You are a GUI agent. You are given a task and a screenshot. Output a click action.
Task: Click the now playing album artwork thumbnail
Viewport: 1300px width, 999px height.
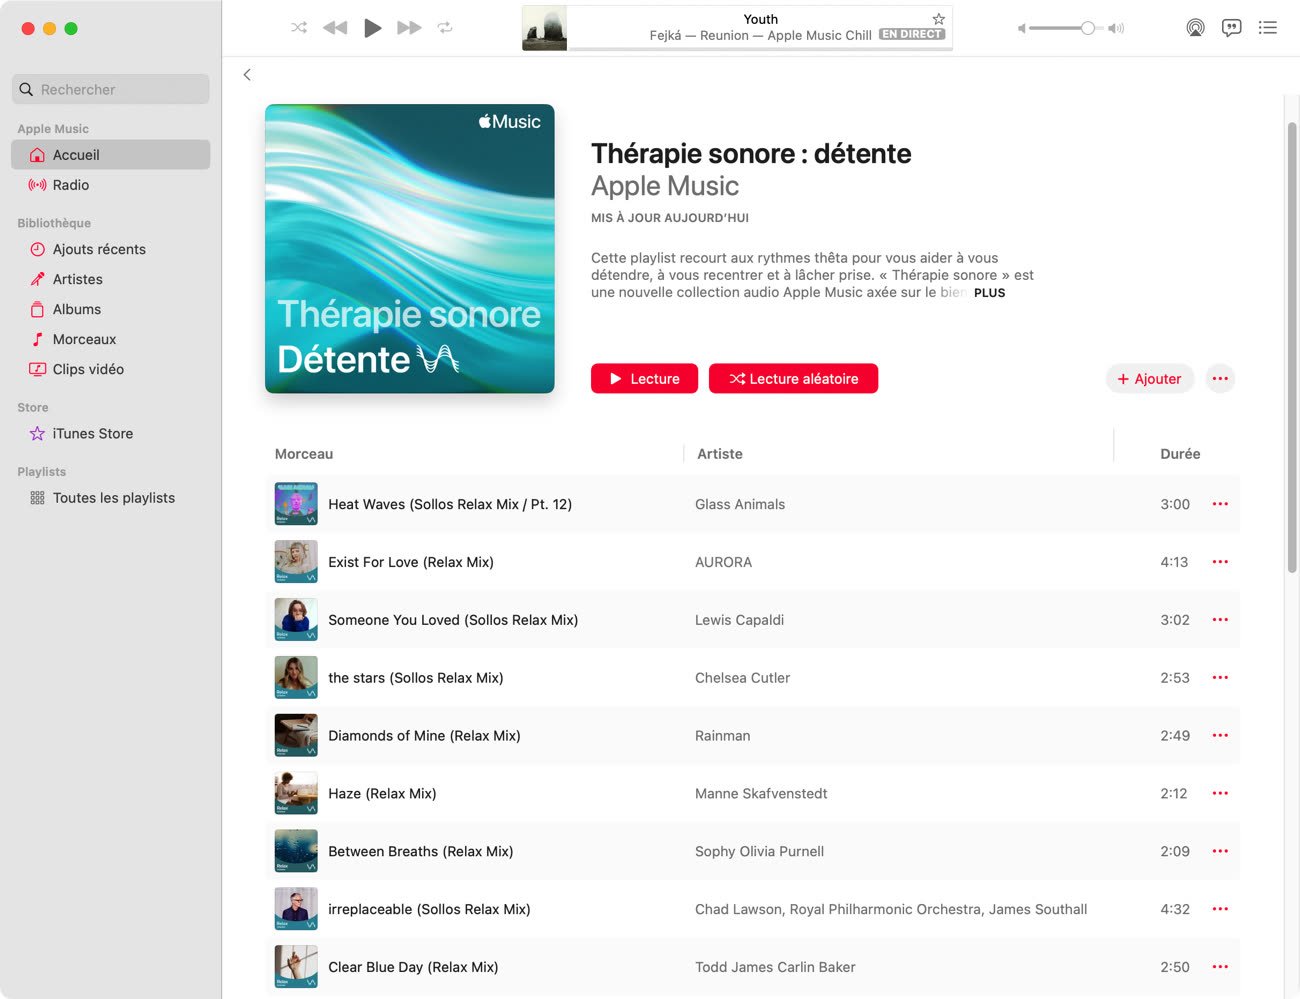click(545, 28)
